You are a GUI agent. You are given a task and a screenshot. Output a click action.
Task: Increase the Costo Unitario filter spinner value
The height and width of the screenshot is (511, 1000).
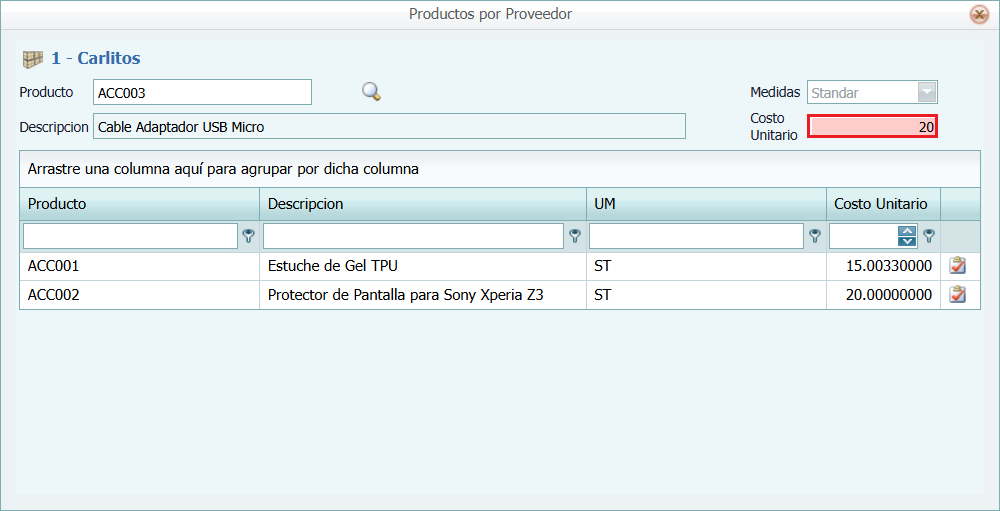pyautogui.click(x=907, y=231)
